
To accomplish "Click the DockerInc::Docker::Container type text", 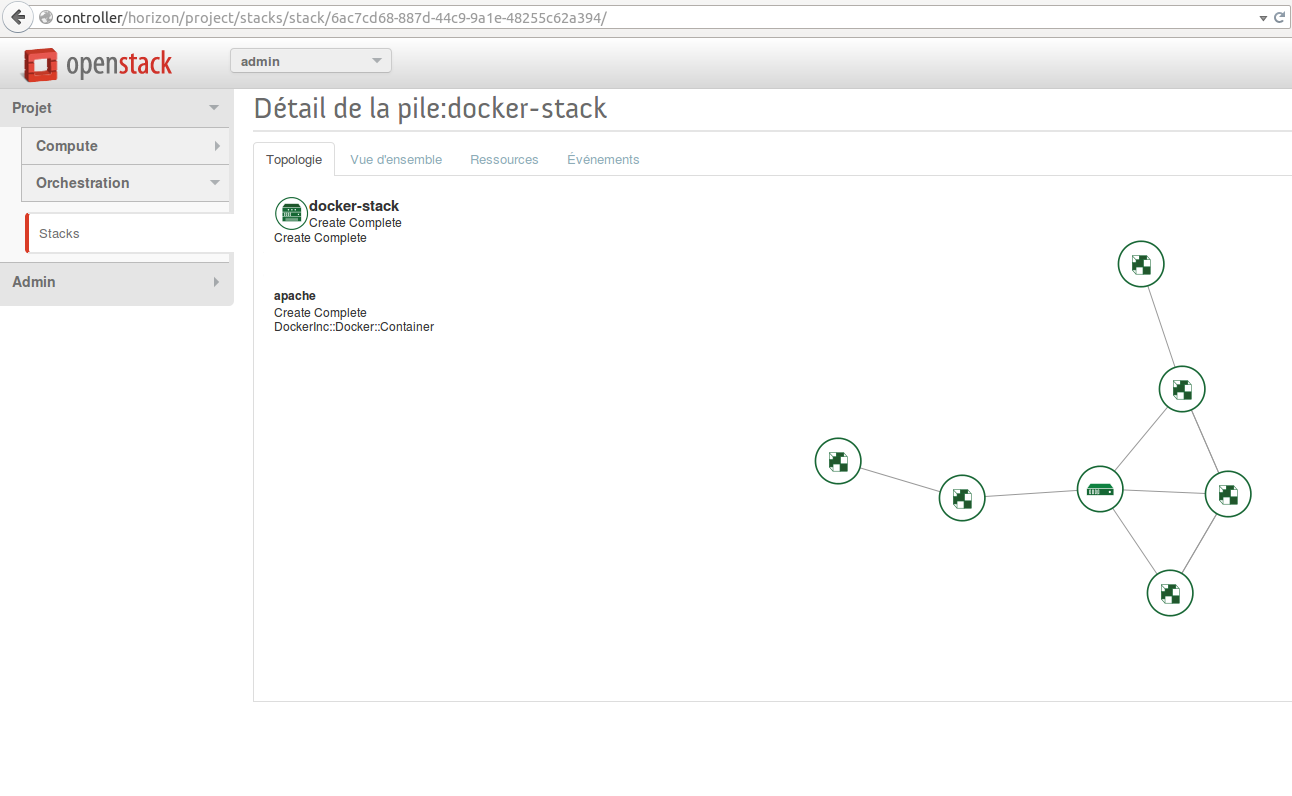I will tap(354, 327).
